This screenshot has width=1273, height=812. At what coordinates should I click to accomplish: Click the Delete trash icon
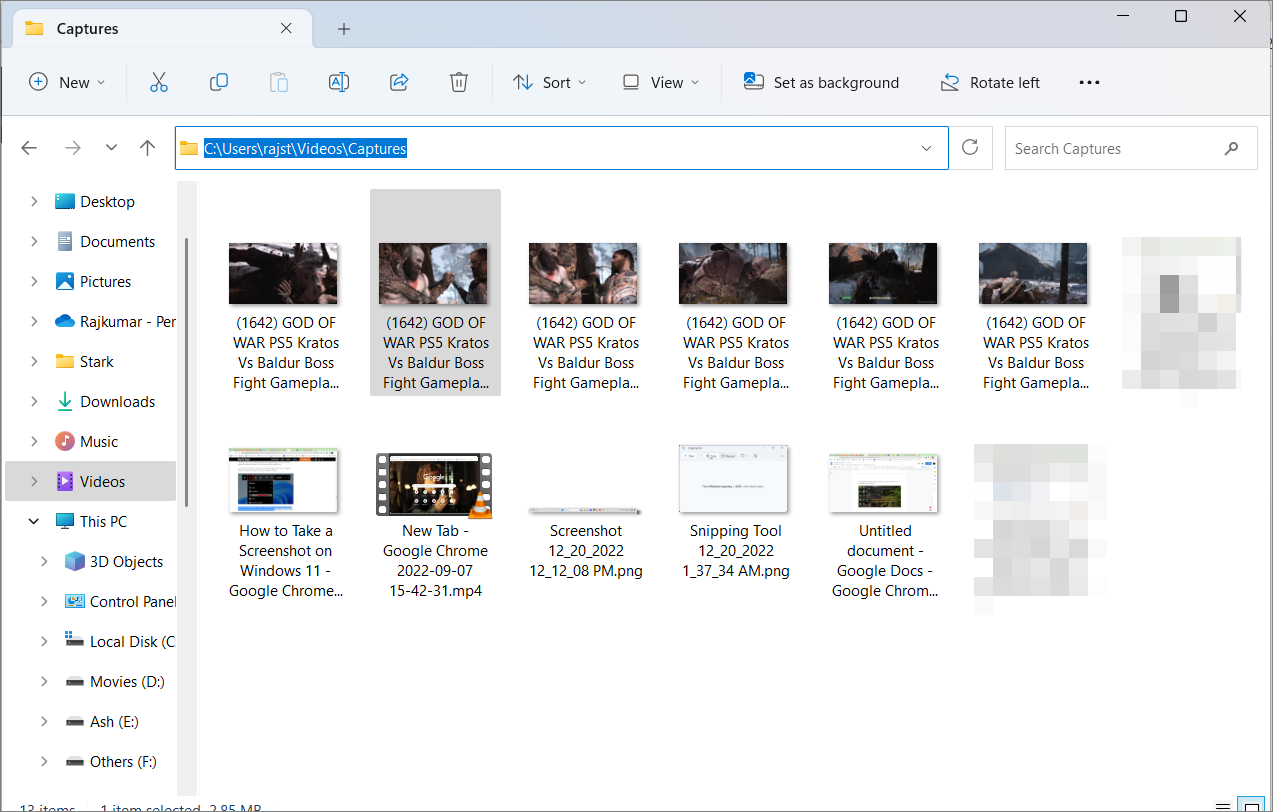(459, 83)
